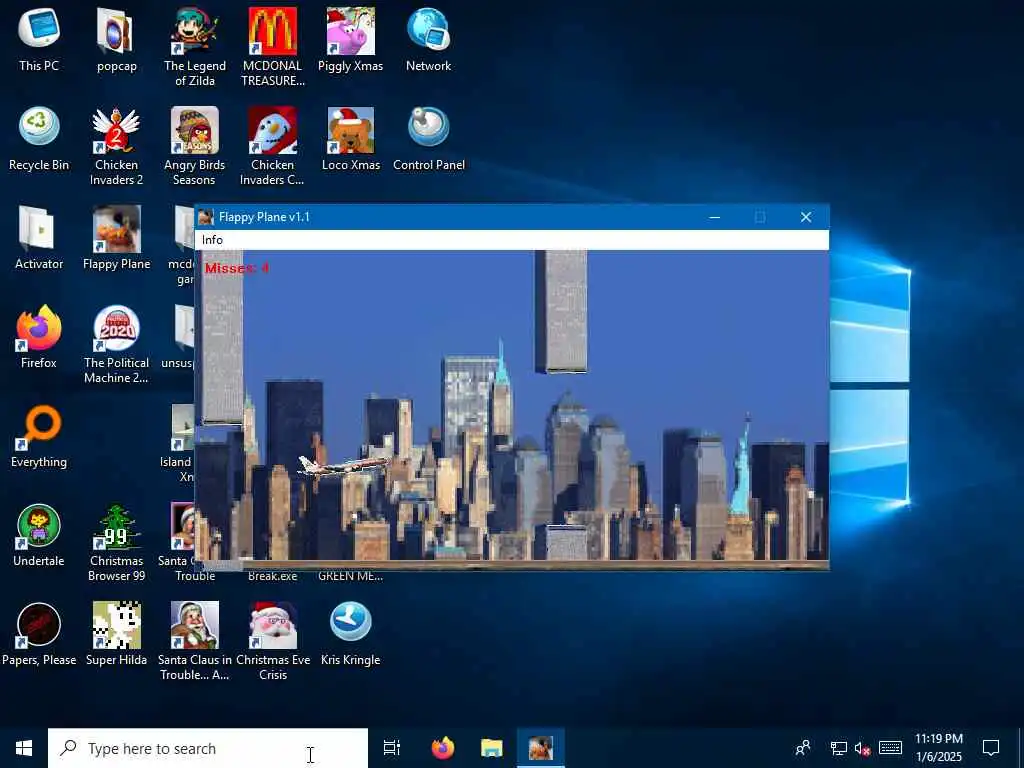
Task: Select the Activator folder icon
Action: (x=39, y=238)
